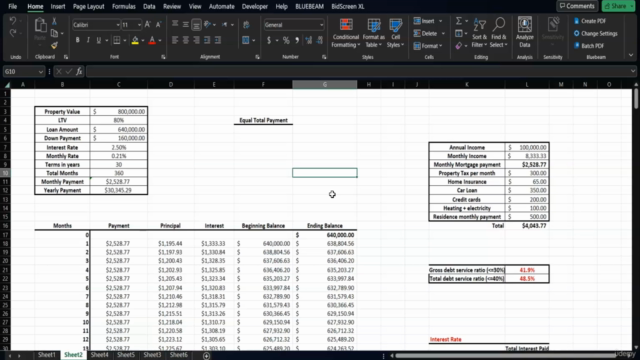640x360 pixels.
Task: Click the Insert Function fx icon
Action: [x=79, y=71]
